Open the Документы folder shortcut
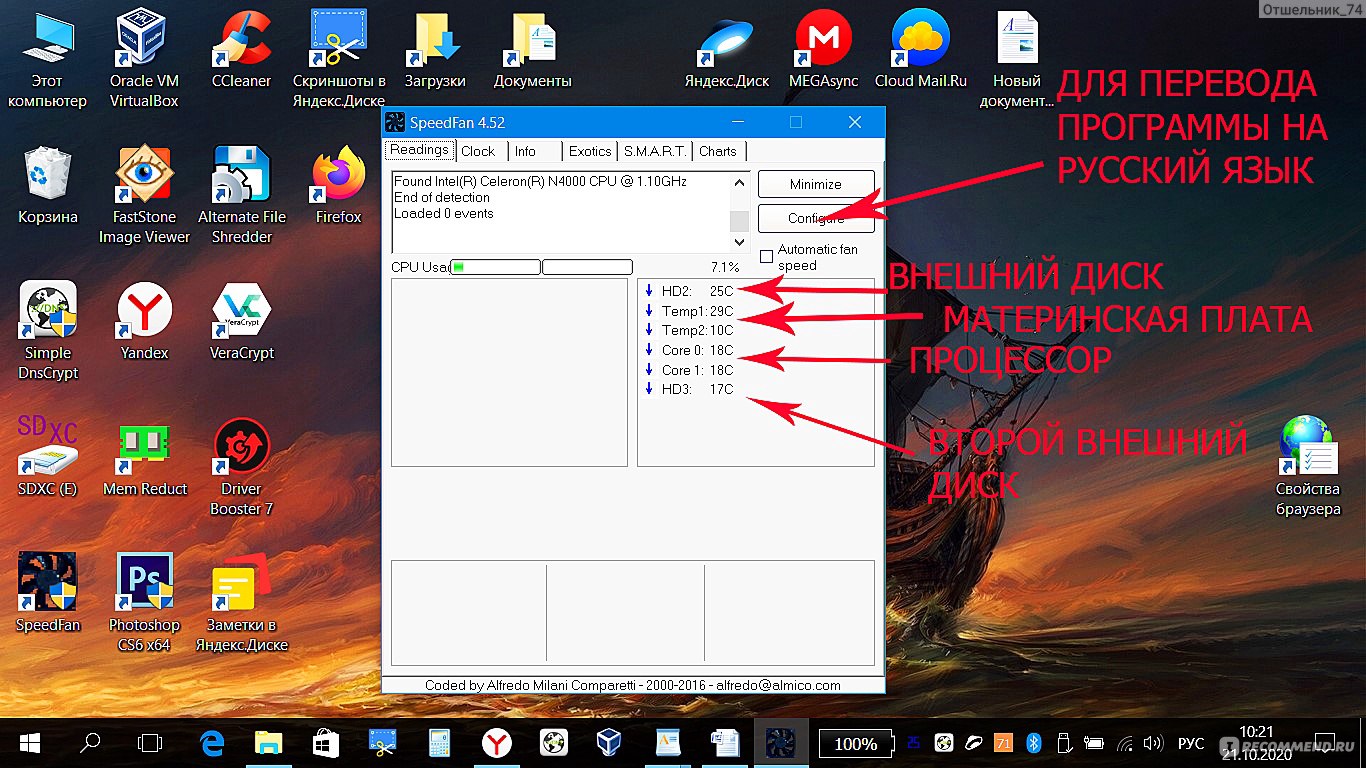The image size is (1366, 768). pos(532,50)
